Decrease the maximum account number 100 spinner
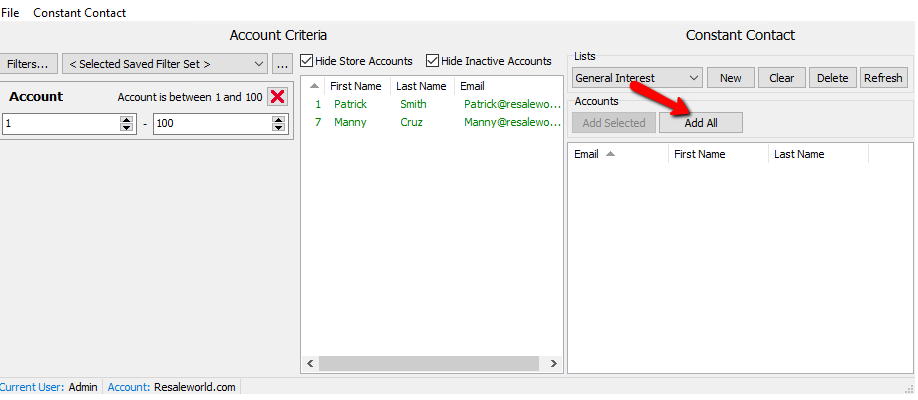The image size is (918, 400). 279,128
